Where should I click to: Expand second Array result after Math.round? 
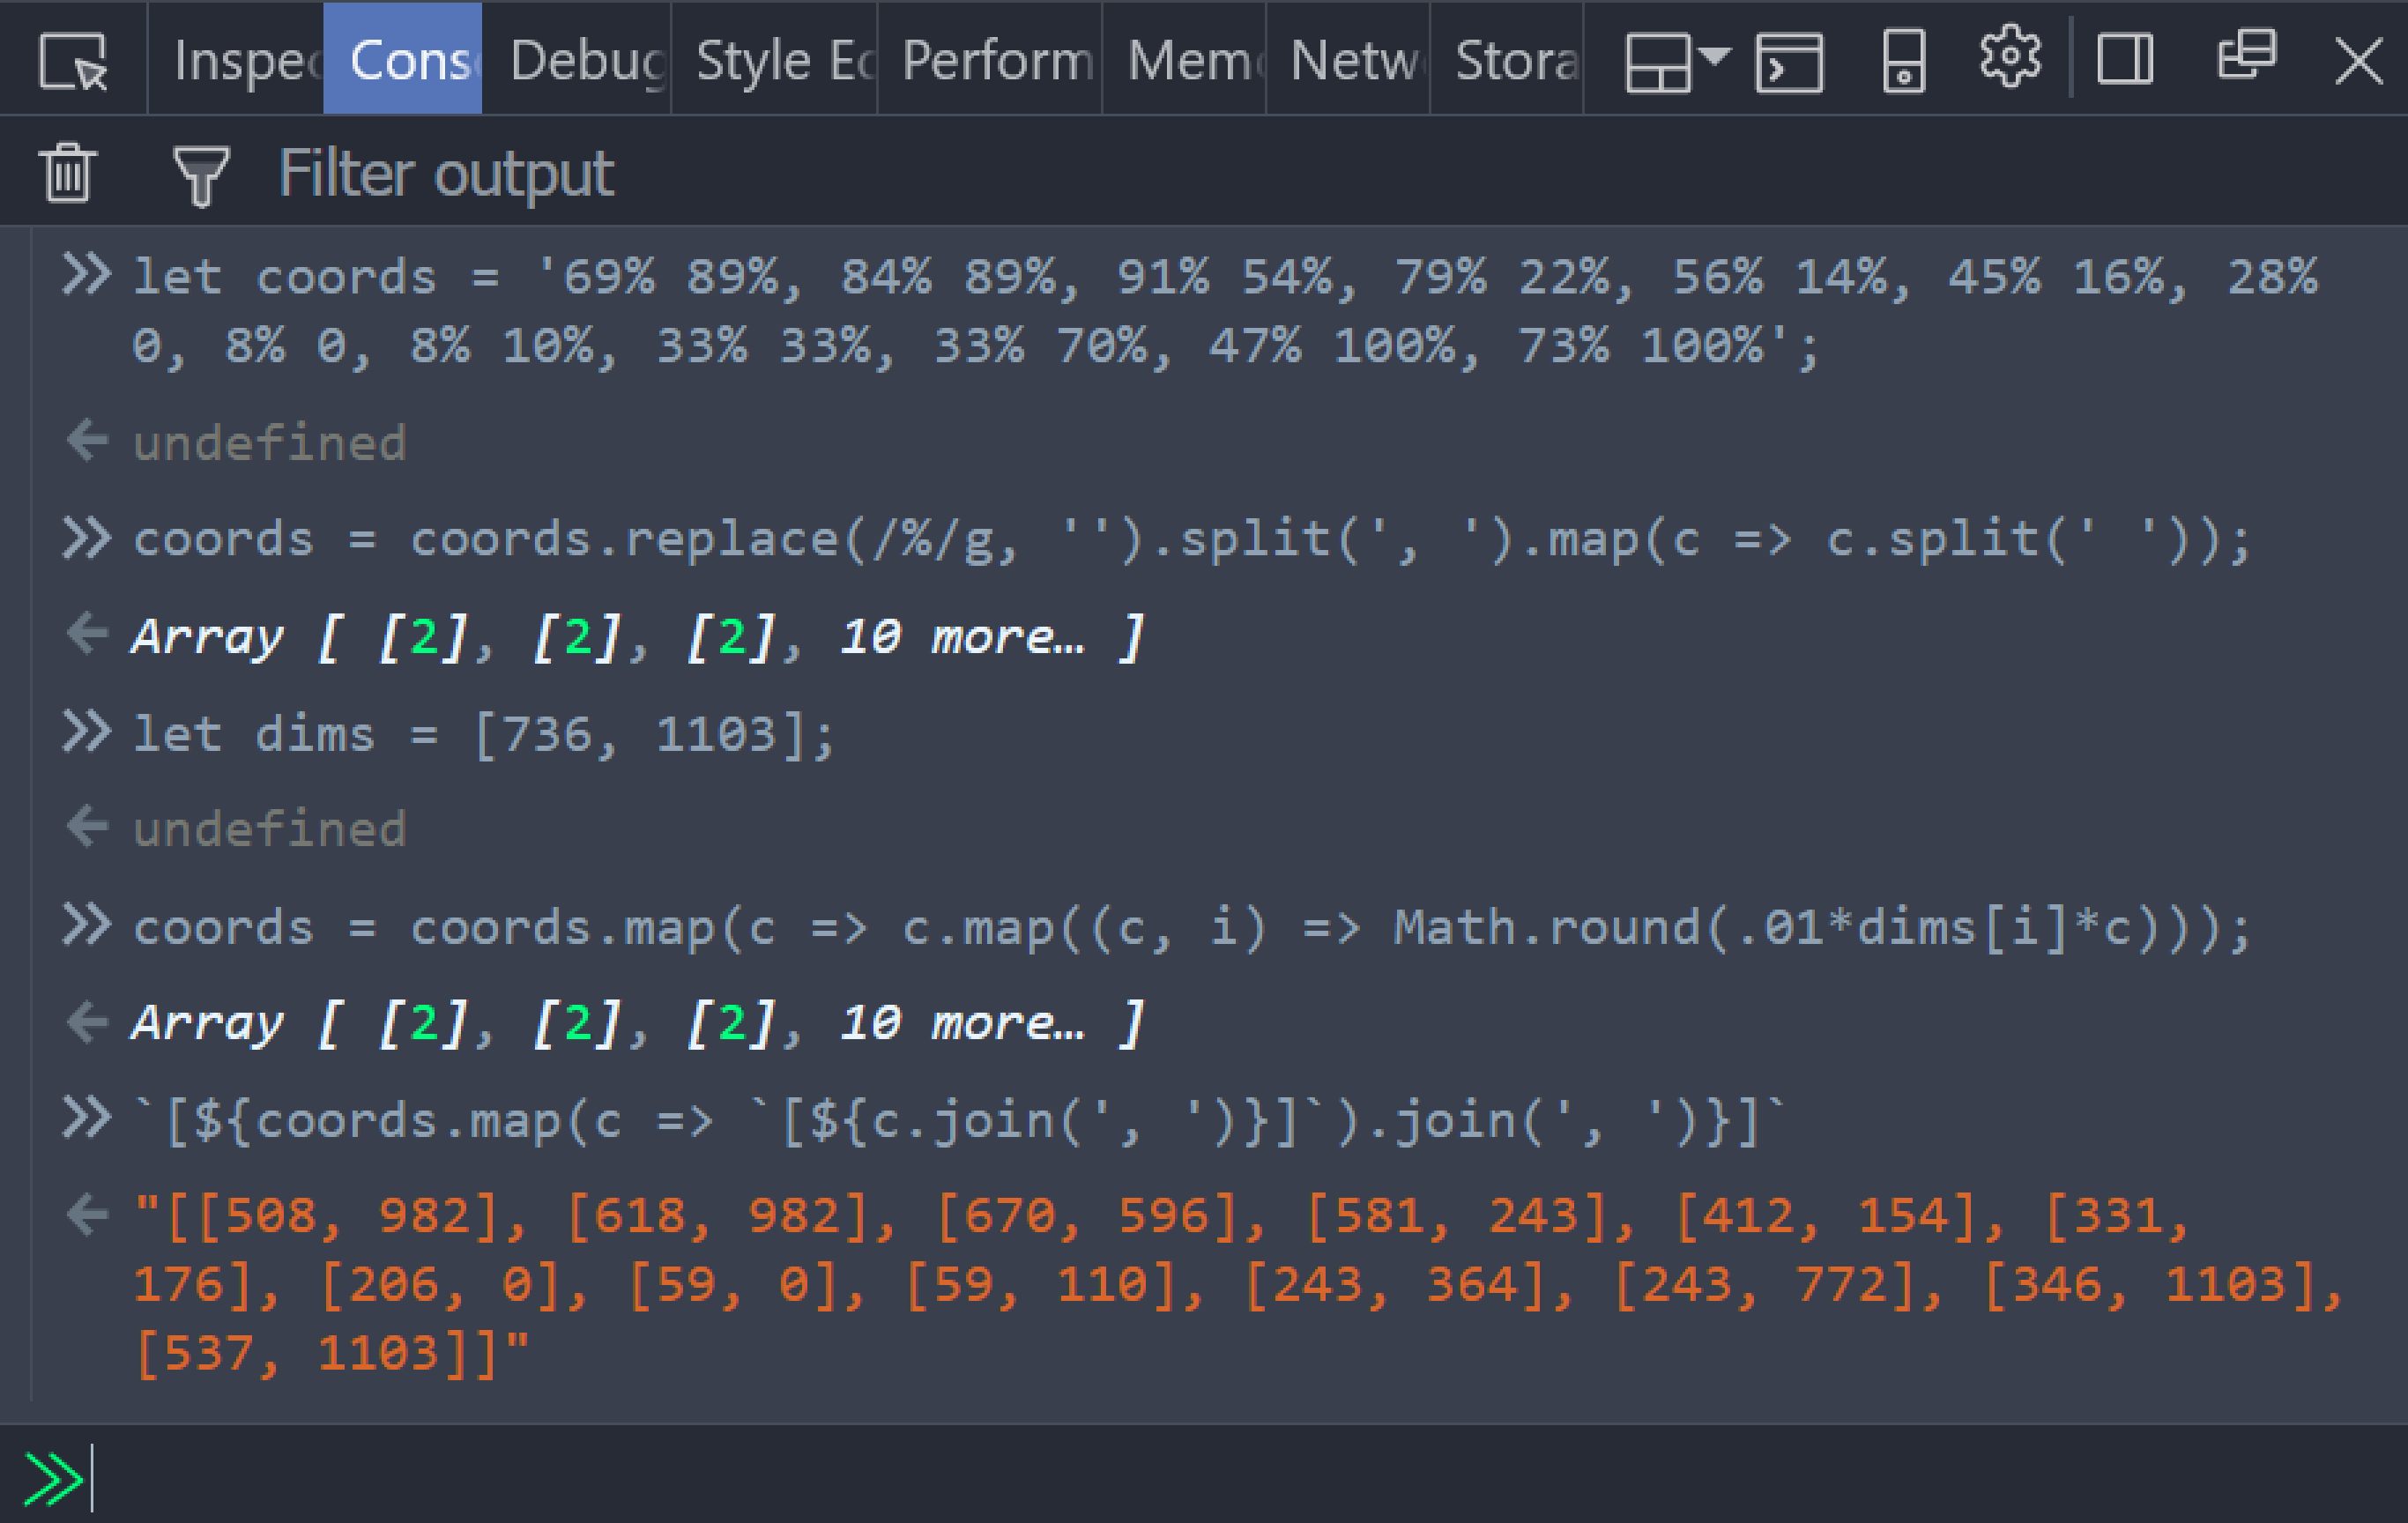click(638, 1022)
